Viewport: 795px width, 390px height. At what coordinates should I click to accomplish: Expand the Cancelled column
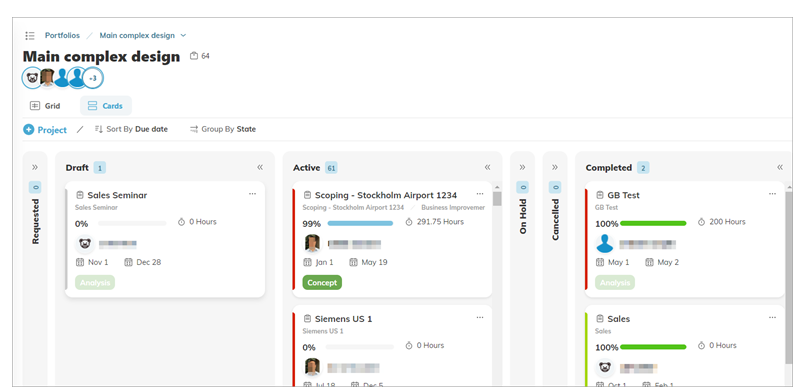(x=555, y=167)
